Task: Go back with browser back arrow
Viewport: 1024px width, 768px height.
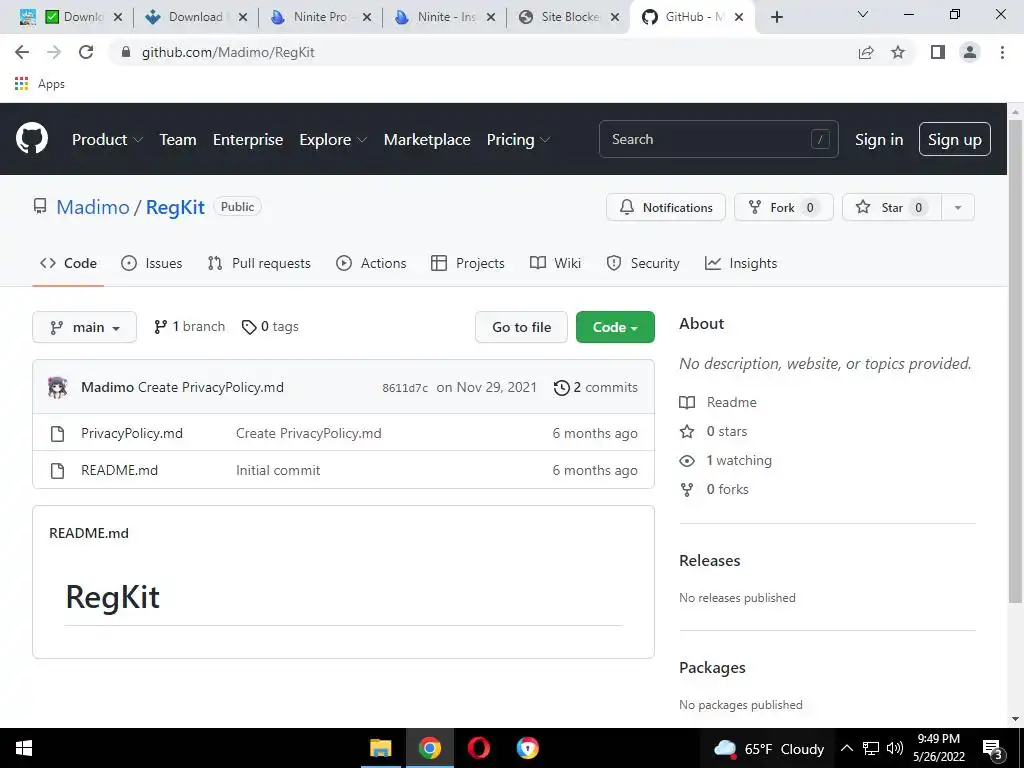Action: pos(22,52)
